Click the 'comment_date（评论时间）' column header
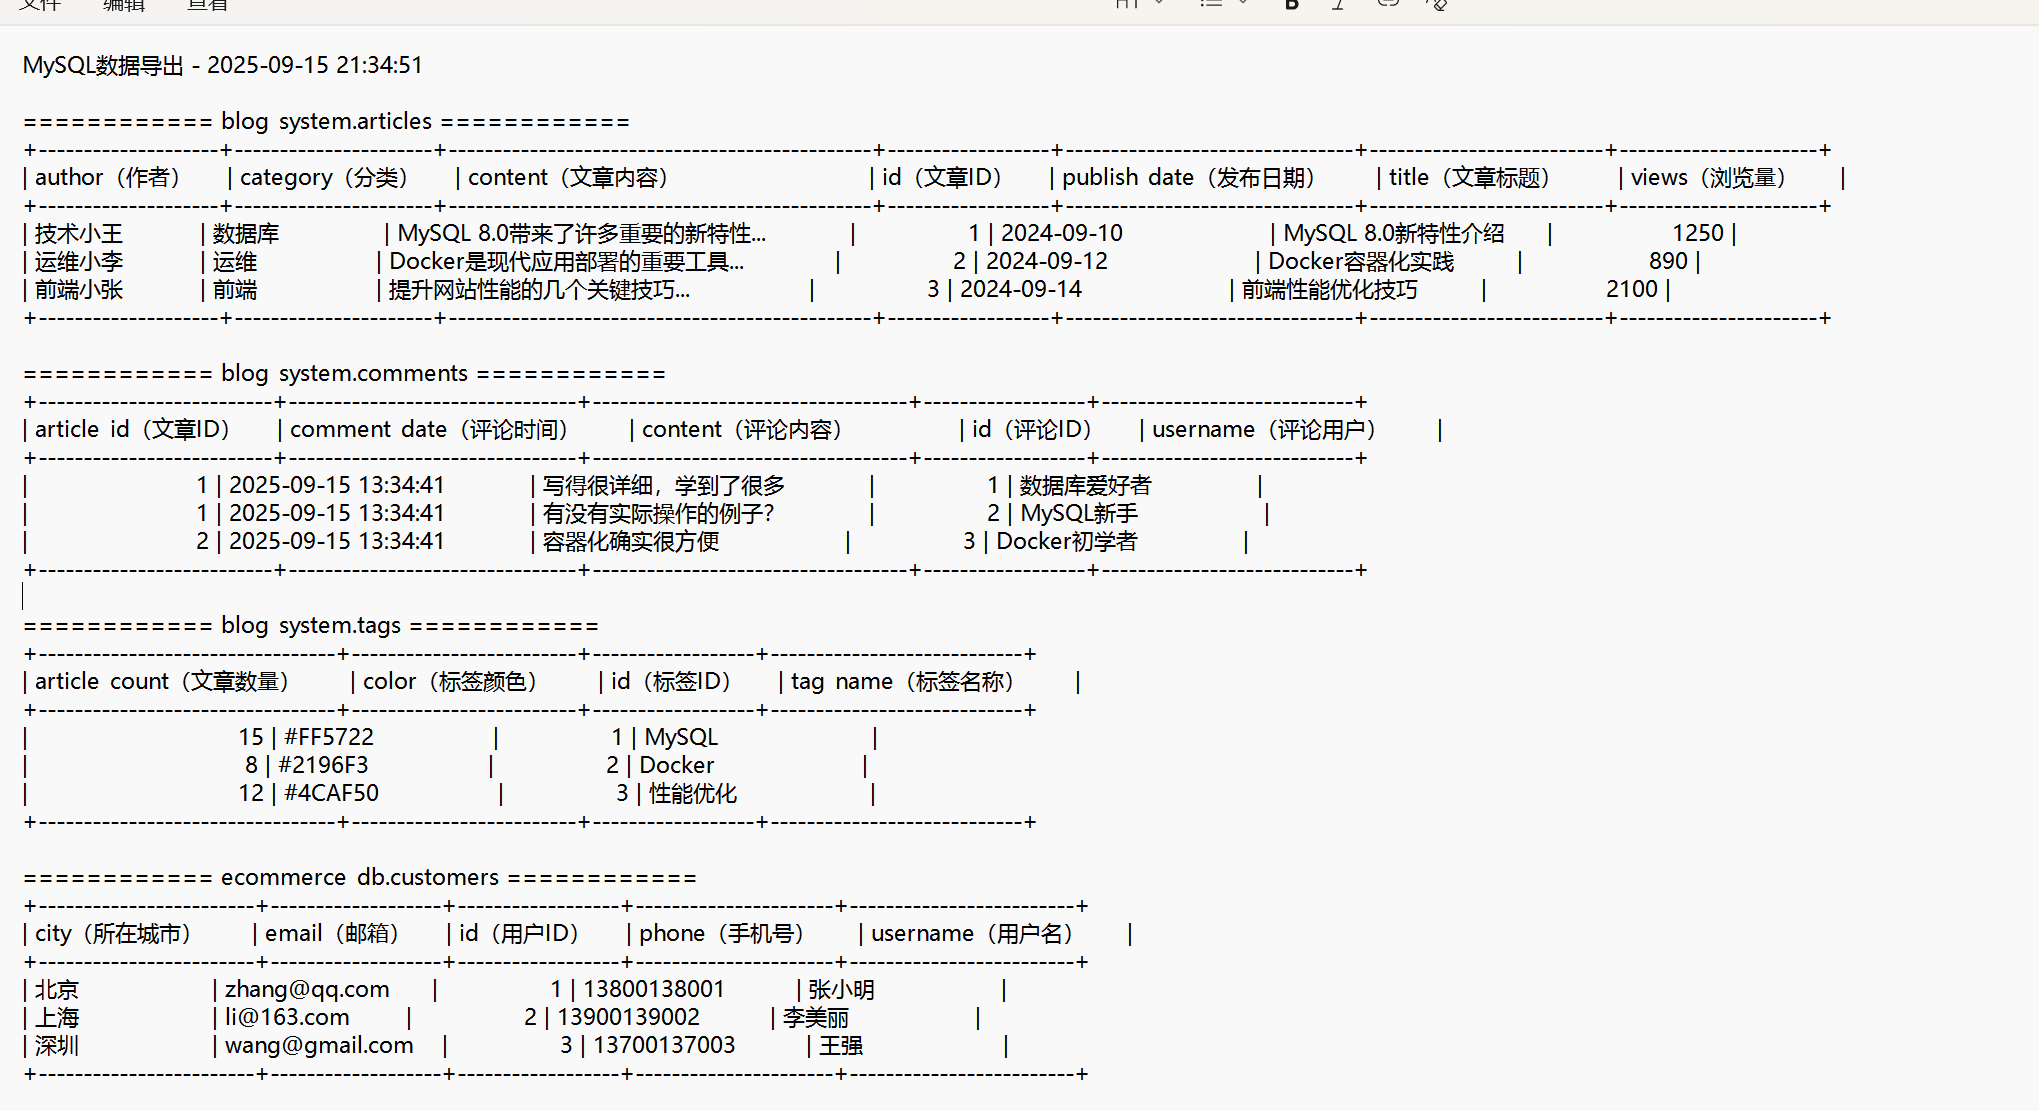Image resolution: width=2039 pixels, height=1111 pixels. (430, 429)
